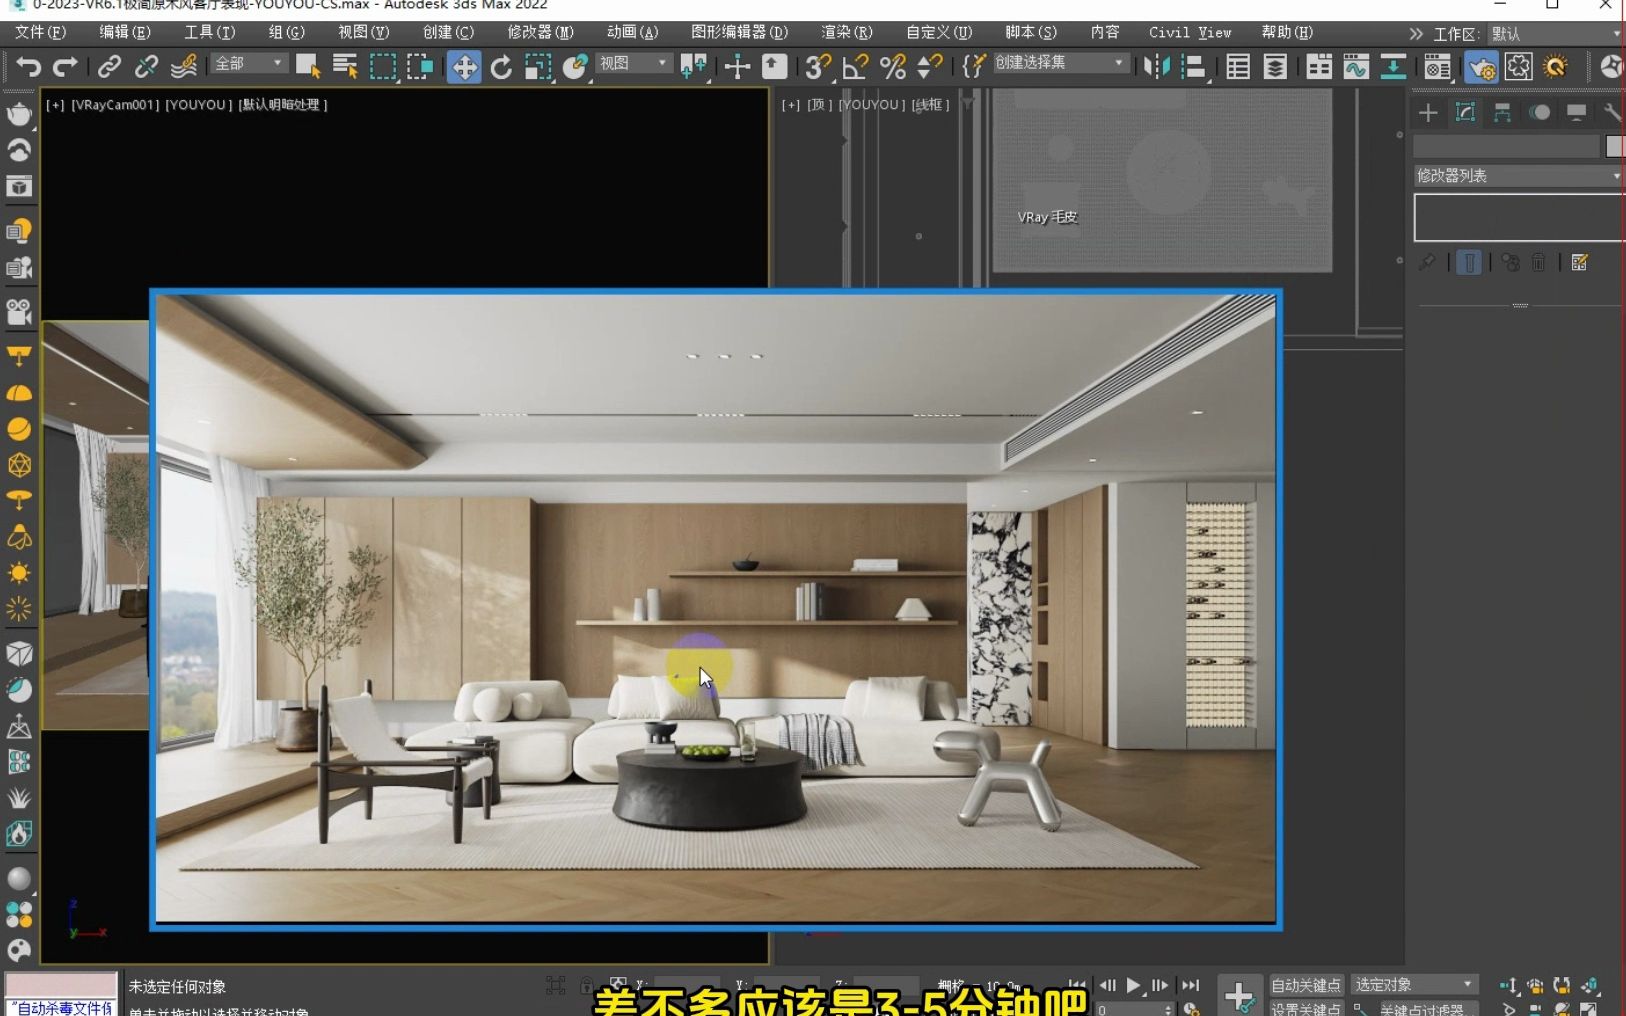Open the Utilities panel wrench icon
Viewport: 1626px width, 1016px height.
pos(1612,112)
